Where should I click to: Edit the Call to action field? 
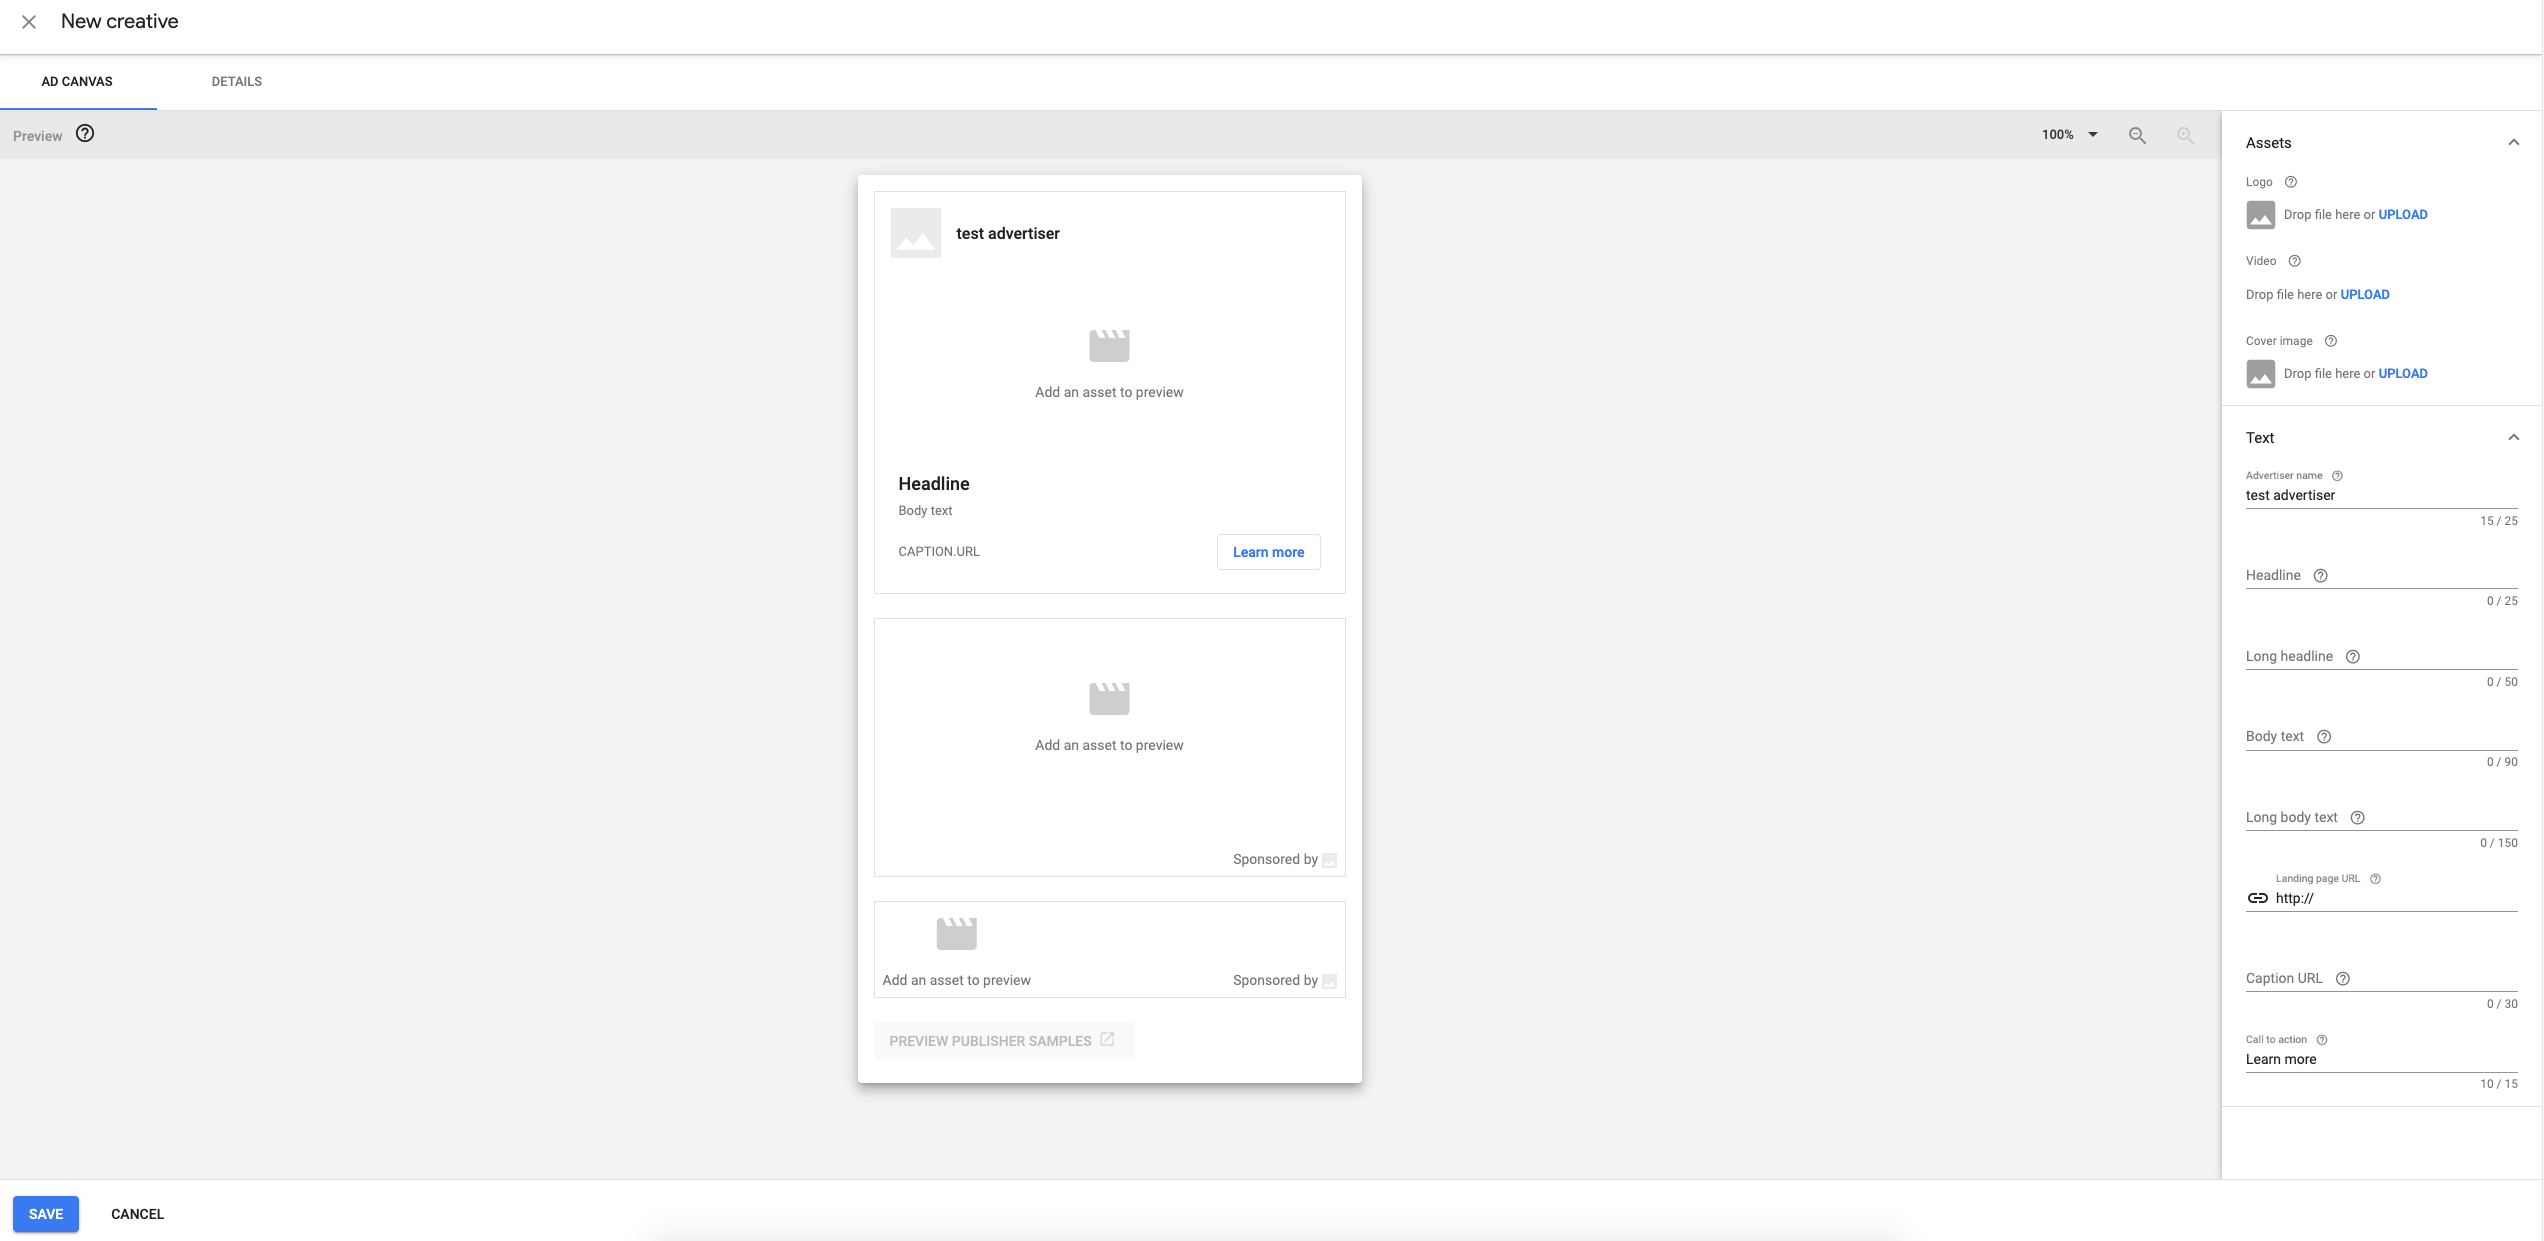point(2381,1060)
